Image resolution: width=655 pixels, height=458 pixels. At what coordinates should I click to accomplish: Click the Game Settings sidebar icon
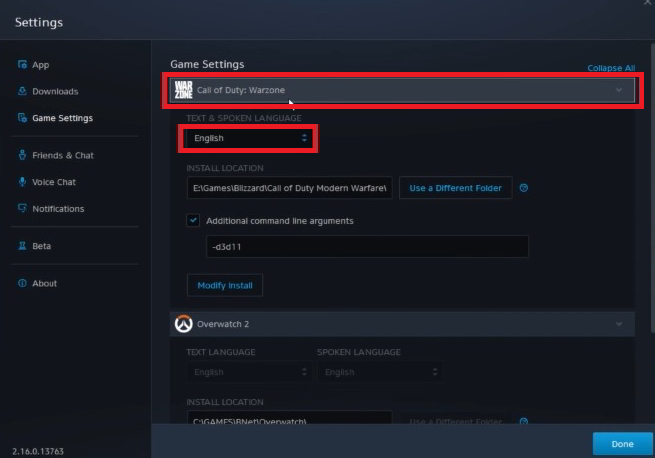click(22, 118)
